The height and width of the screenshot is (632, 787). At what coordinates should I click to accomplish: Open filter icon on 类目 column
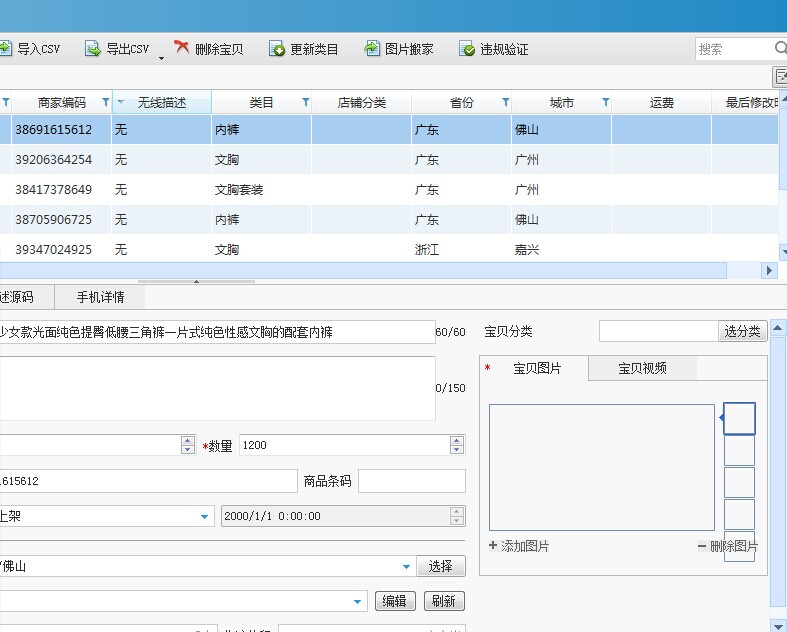pos(305,102)
